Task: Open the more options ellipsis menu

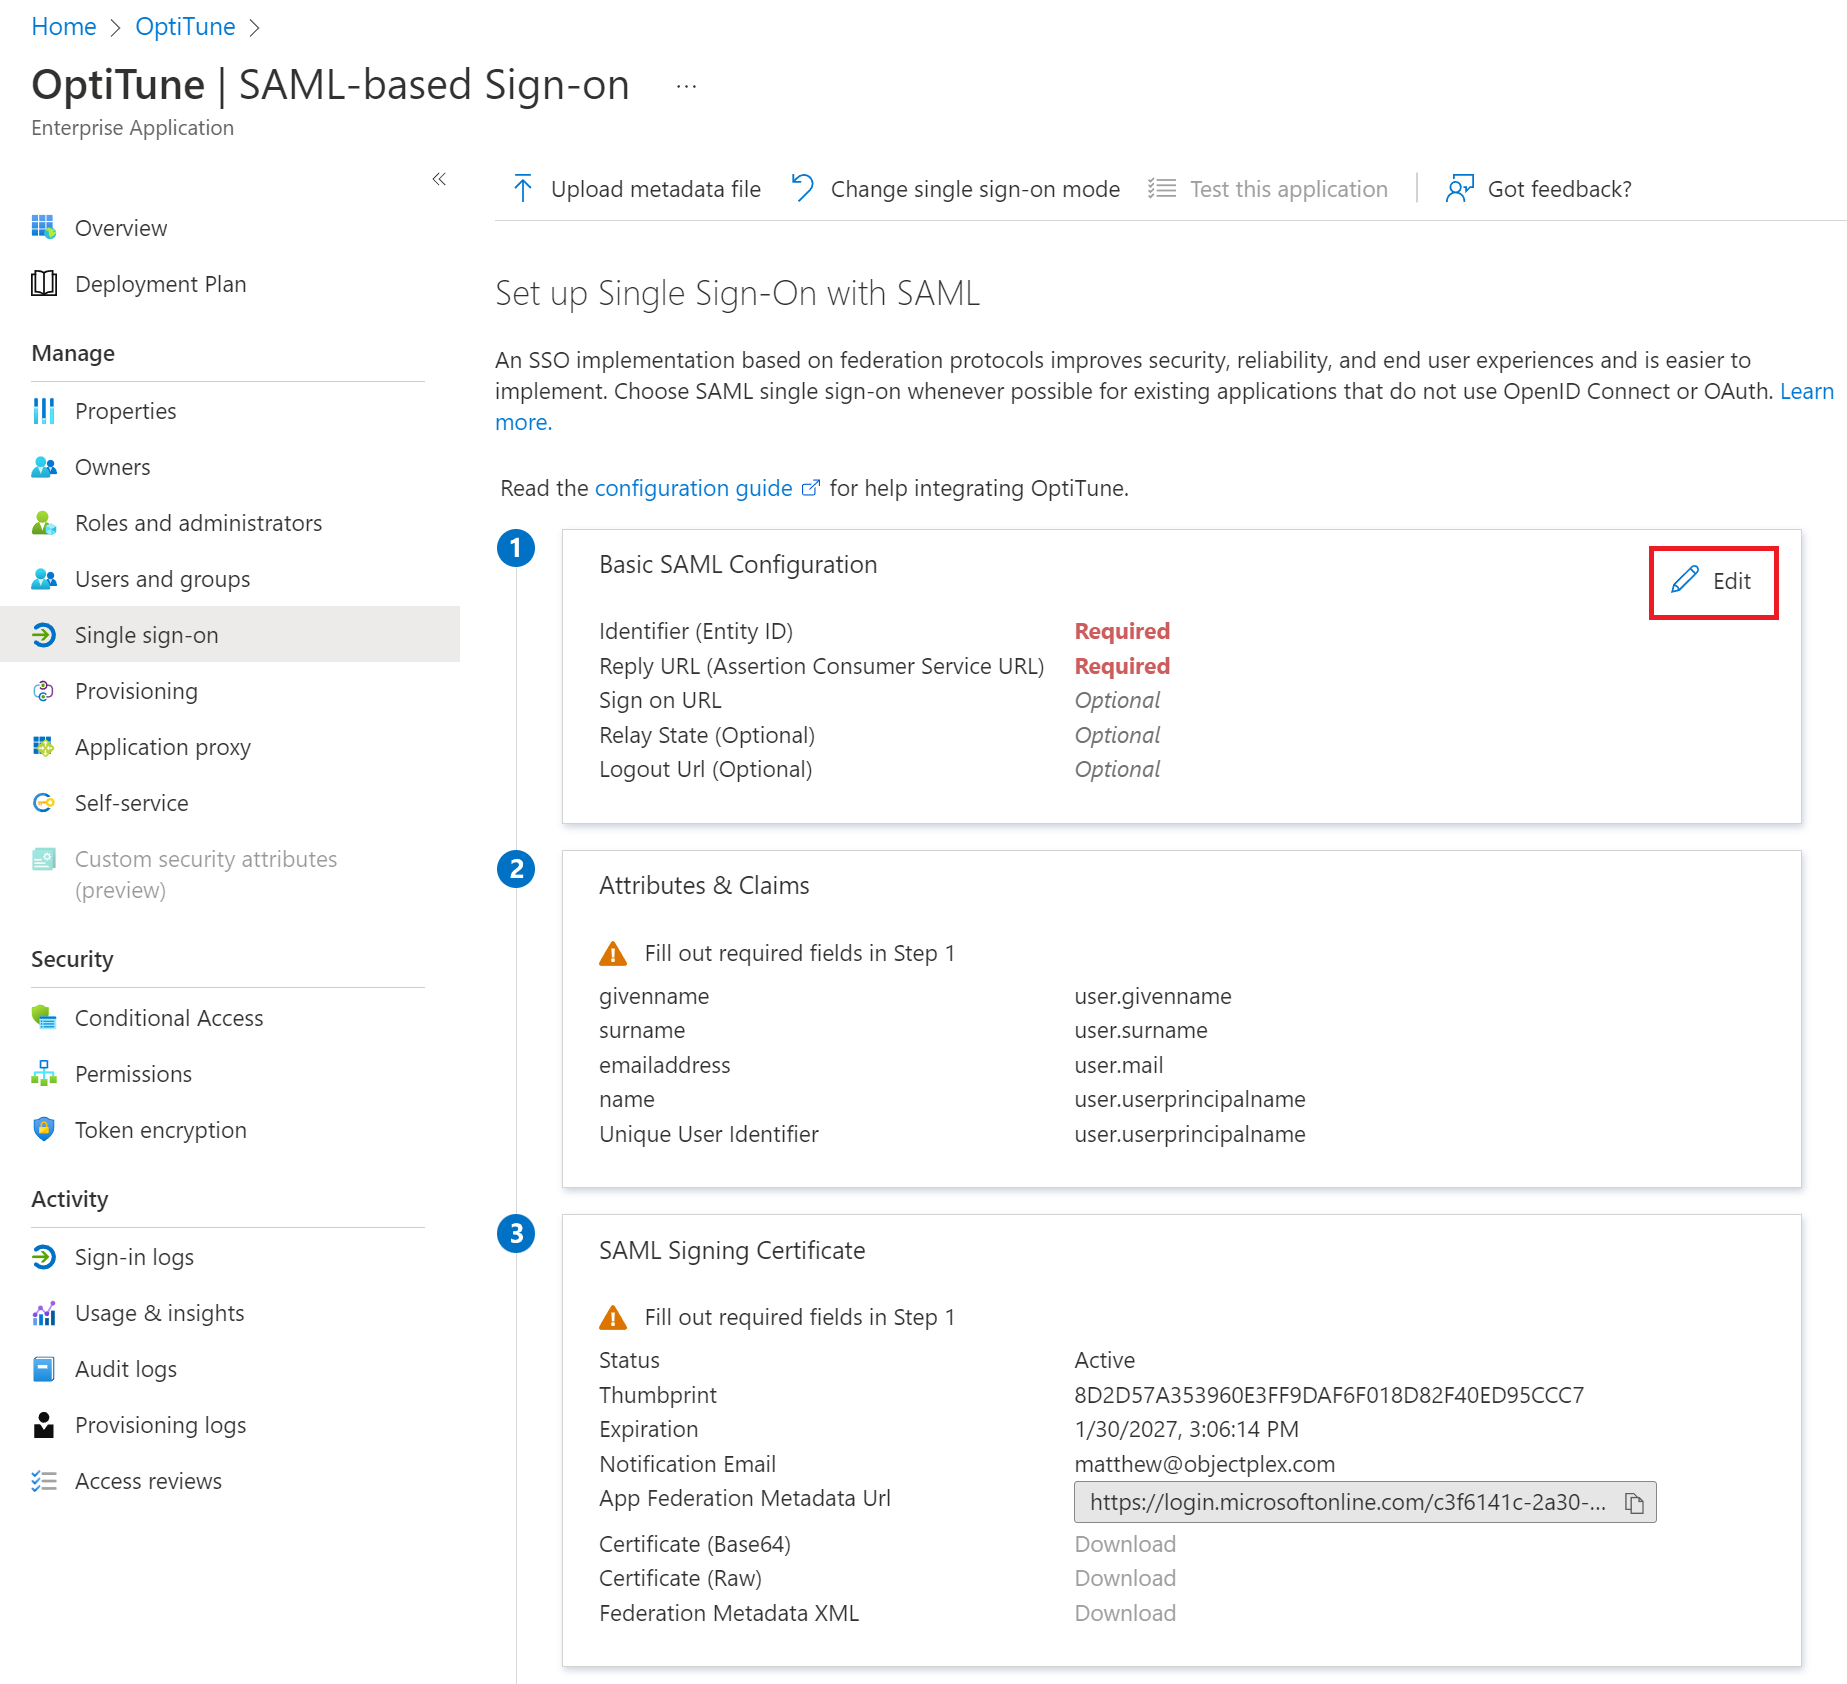Action: [686, 86]
